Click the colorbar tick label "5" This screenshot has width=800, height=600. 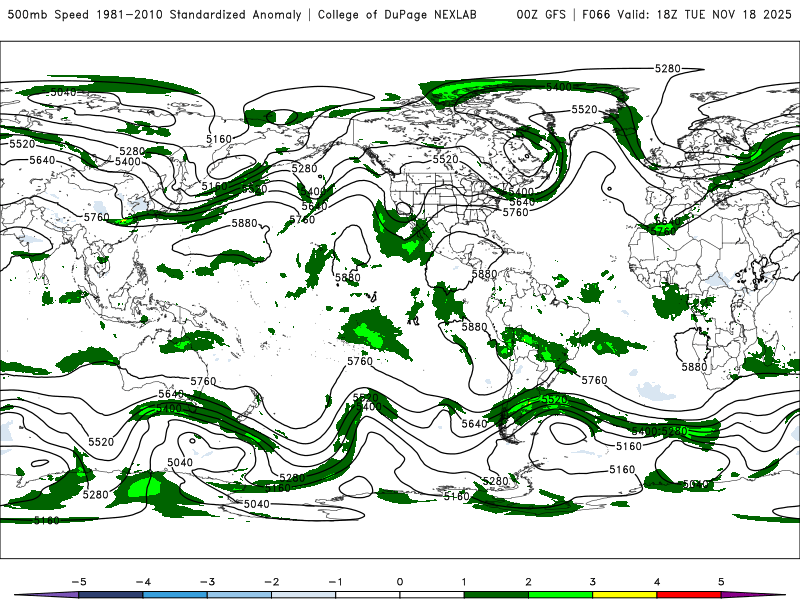pos(721,582)
